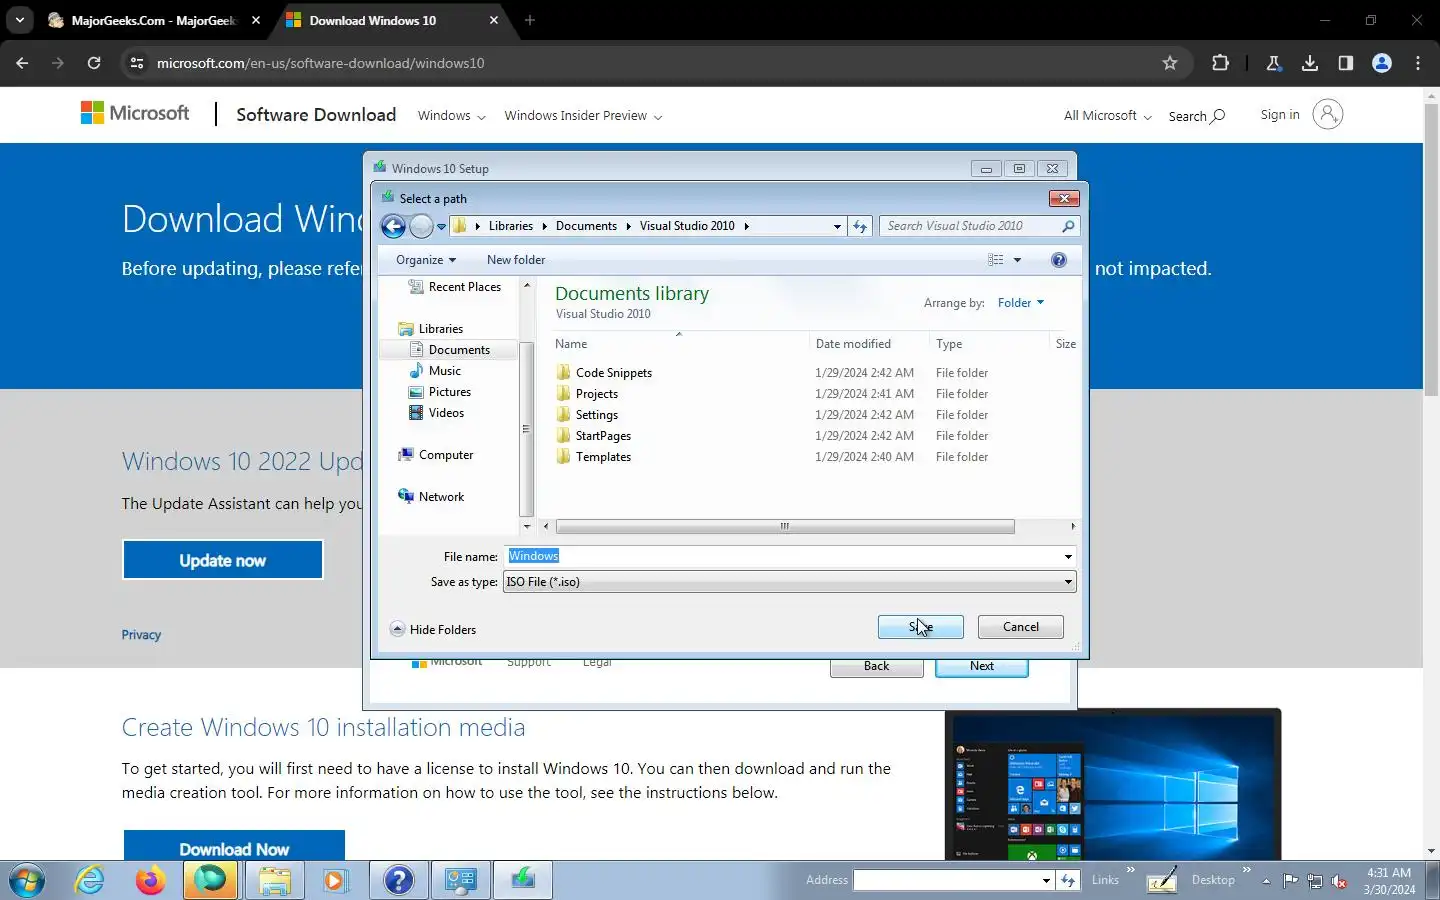The width and height of the screenshot is (1440, 900).
Task: Switch to the MajorGeeks.Com tab
Action: click(153, 20)
